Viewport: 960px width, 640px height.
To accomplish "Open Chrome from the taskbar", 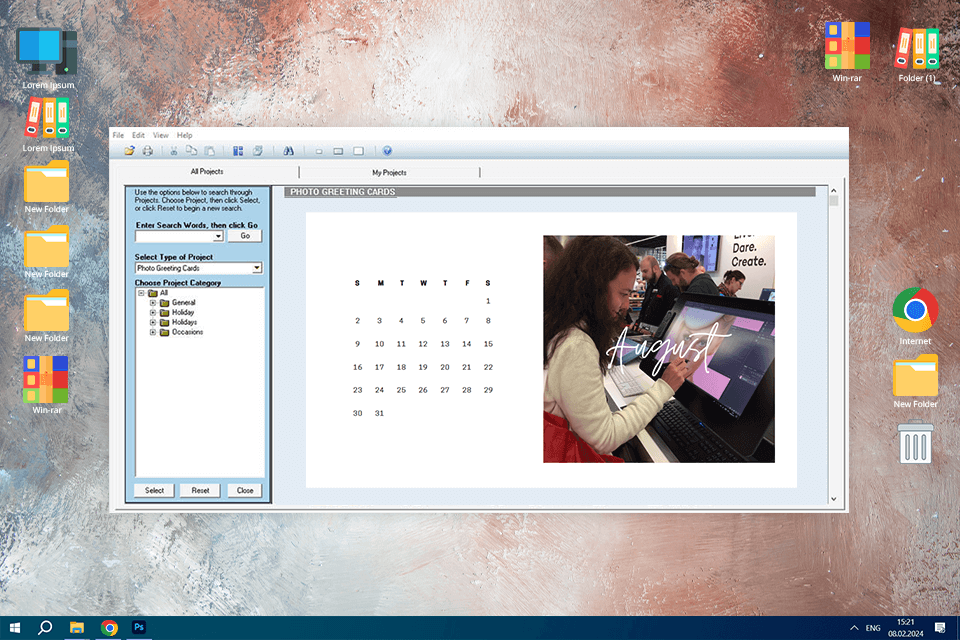I will [x=109, y=628].
